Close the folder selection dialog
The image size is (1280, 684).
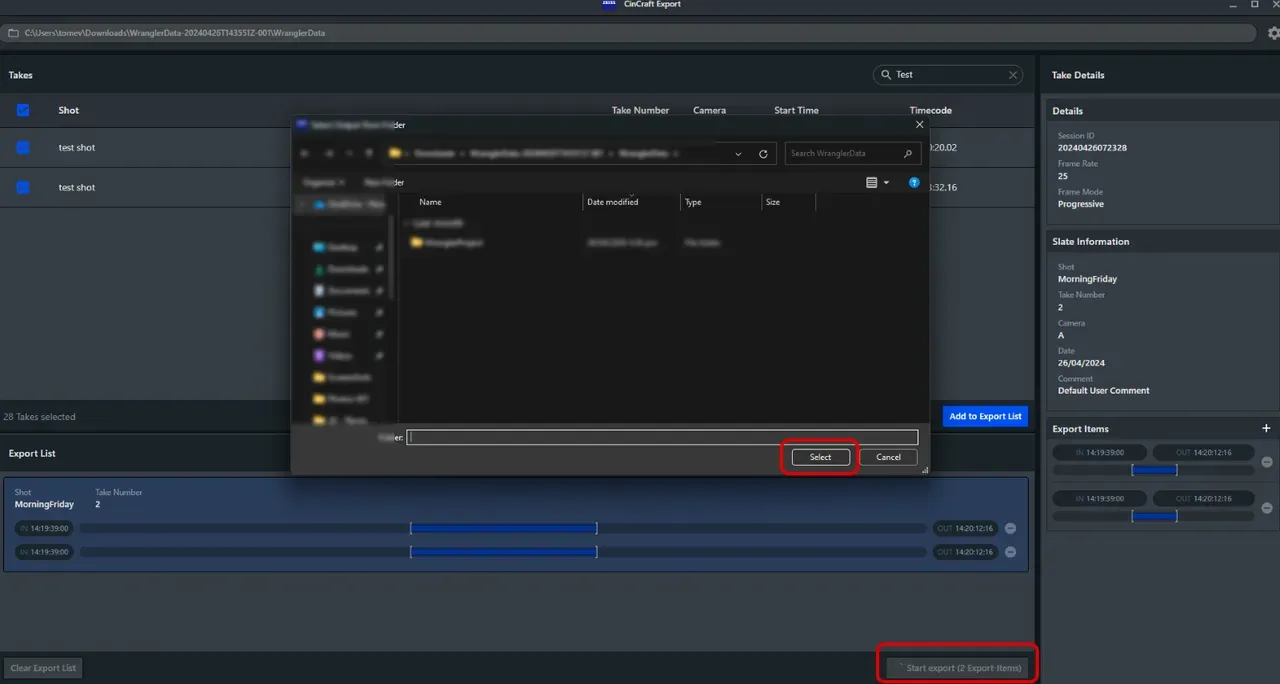click(x=919, y=125)
